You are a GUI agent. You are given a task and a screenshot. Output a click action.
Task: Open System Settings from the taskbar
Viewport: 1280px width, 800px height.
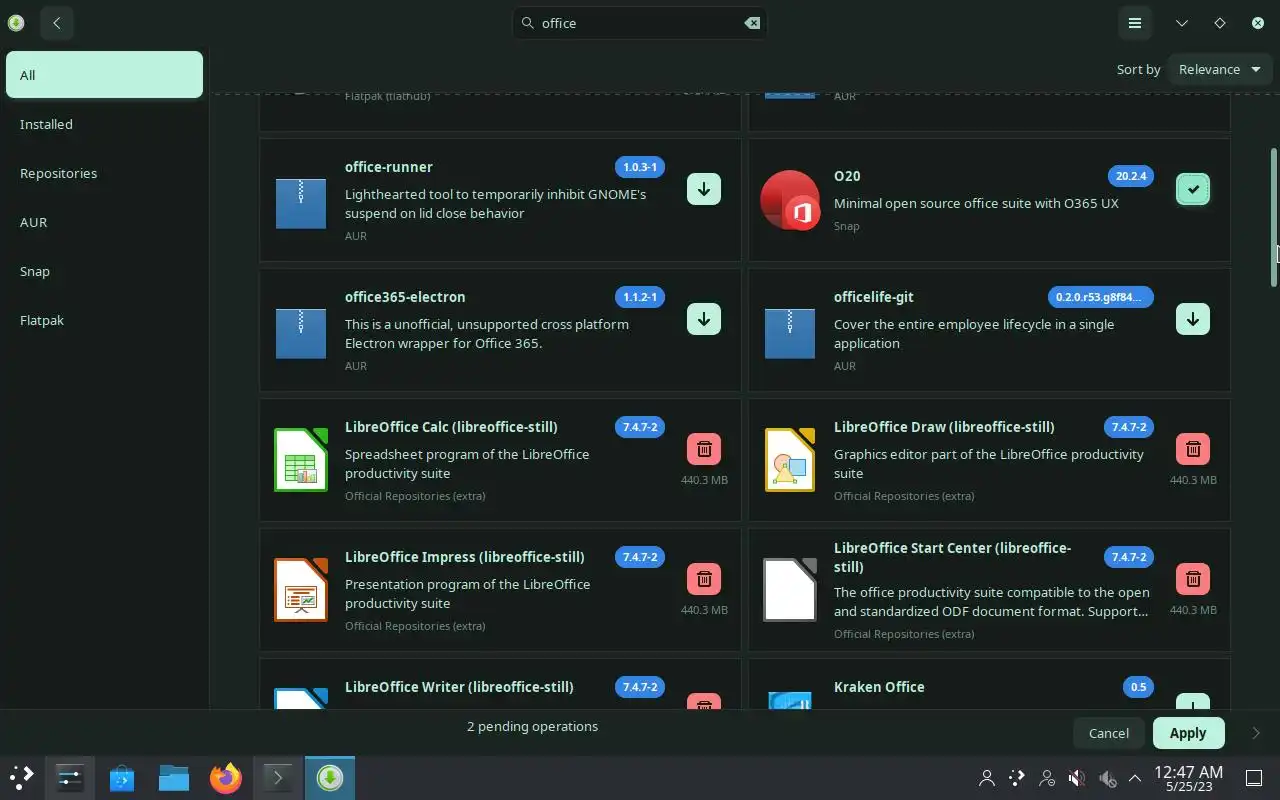(x=70, y=777)
